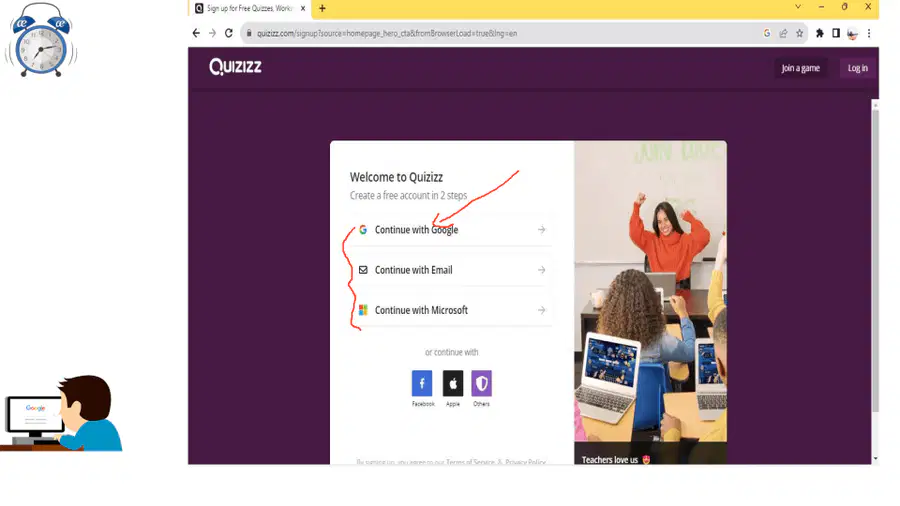This screenshot has height=506, width=900.
Task: Sign up with Facebook icon
Action: coord(422,383)
